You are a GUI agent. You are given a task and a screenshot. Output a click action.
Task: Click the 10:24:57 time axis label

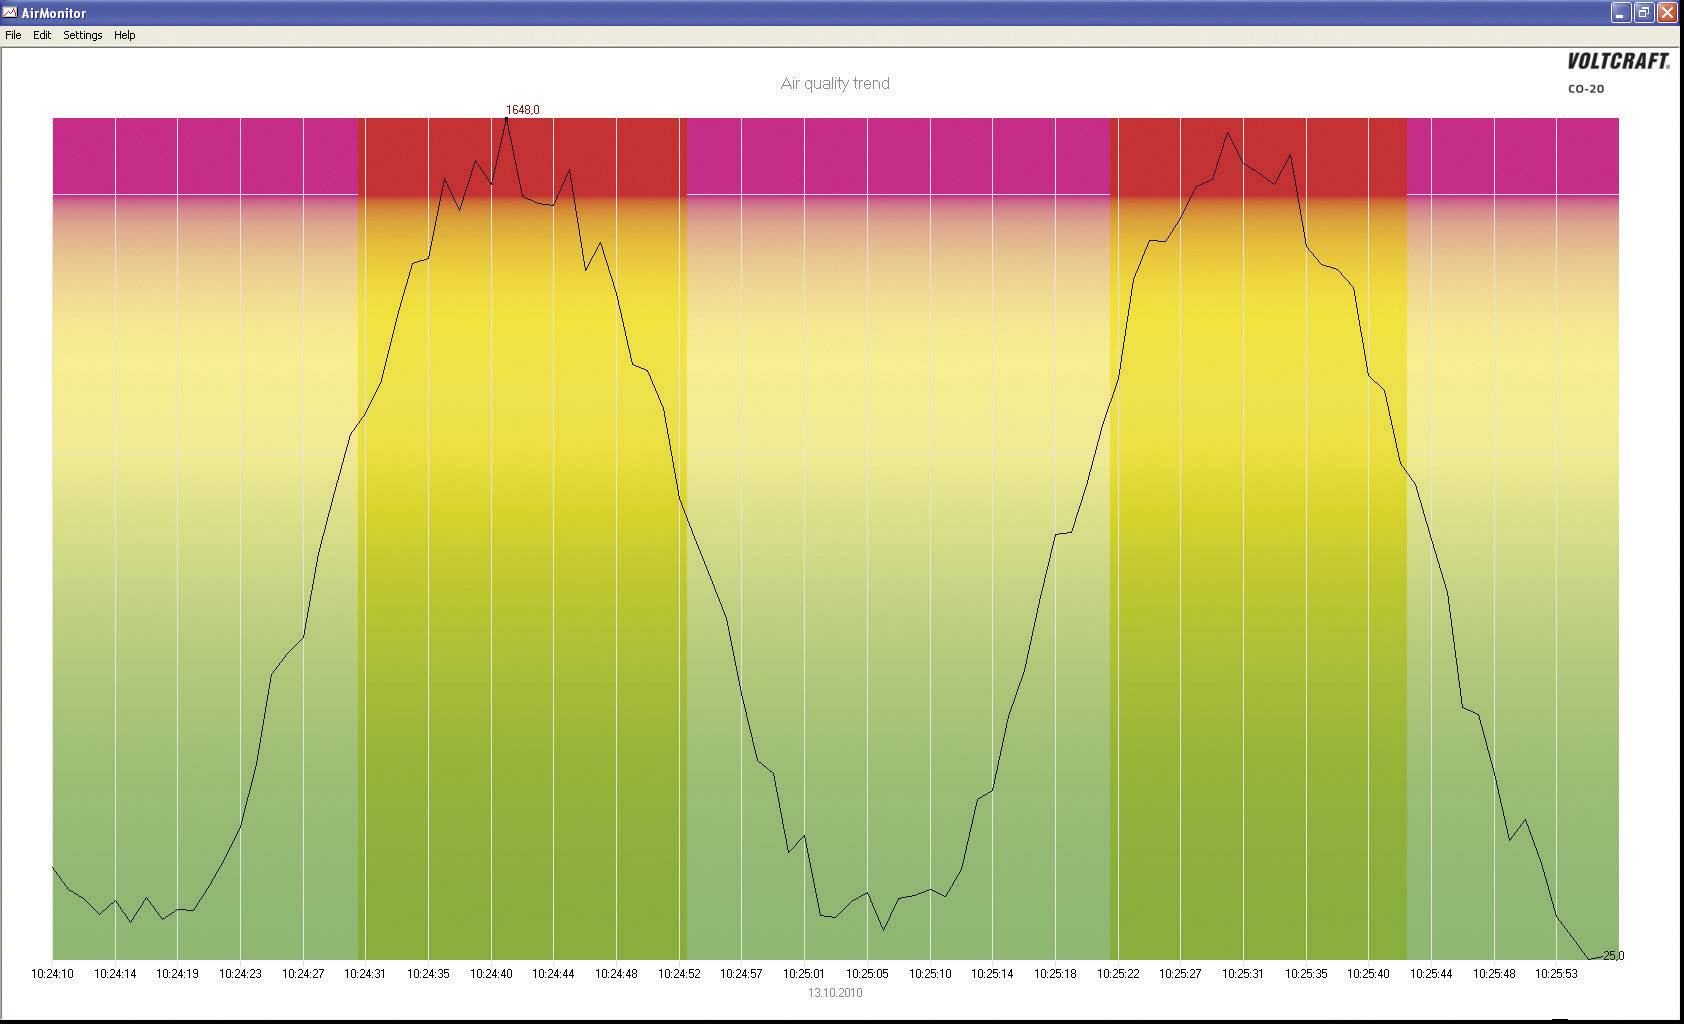coord(742,974)
